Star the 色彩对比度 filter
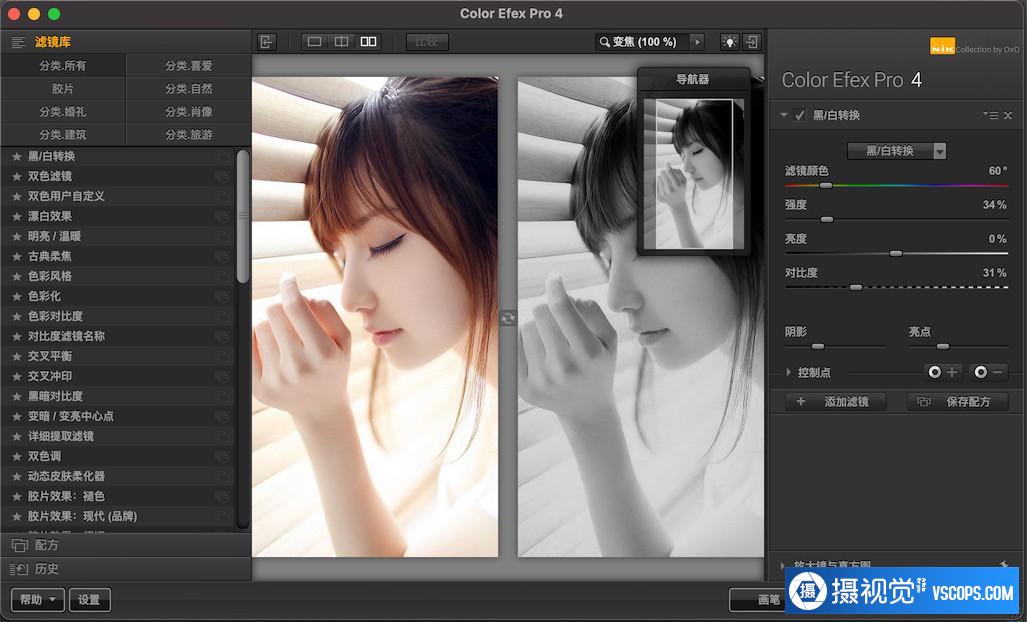 [x=17, y=316]
